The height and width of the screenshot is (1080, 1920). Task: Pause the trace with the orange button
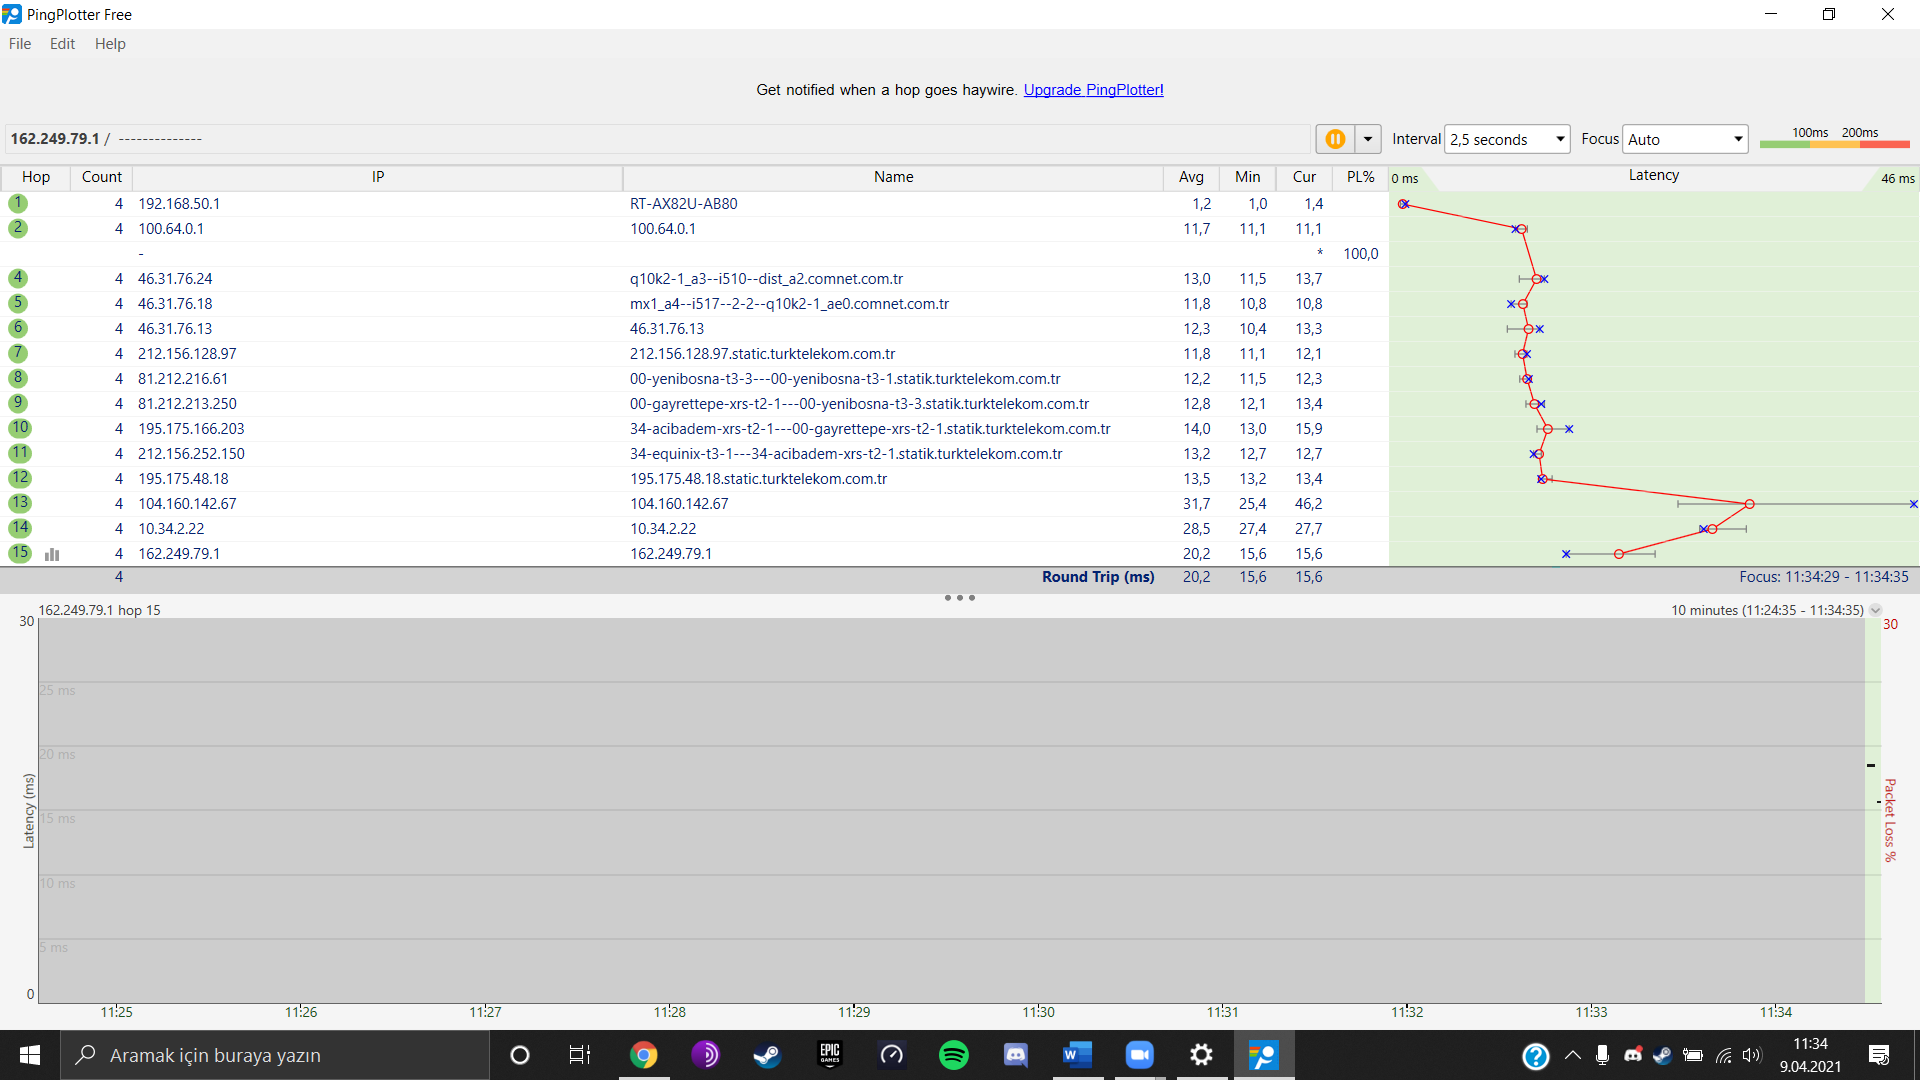pyautogui.click(x=1335, y=139)
